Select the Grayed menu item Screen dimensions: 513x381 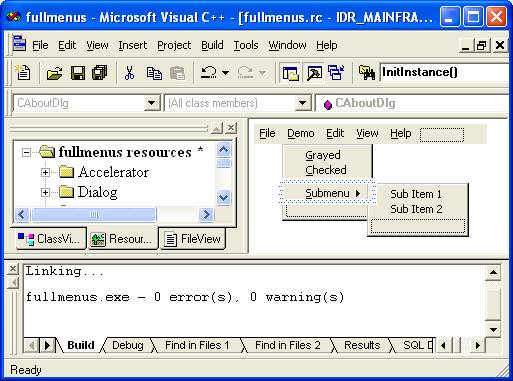click(323, 155)
